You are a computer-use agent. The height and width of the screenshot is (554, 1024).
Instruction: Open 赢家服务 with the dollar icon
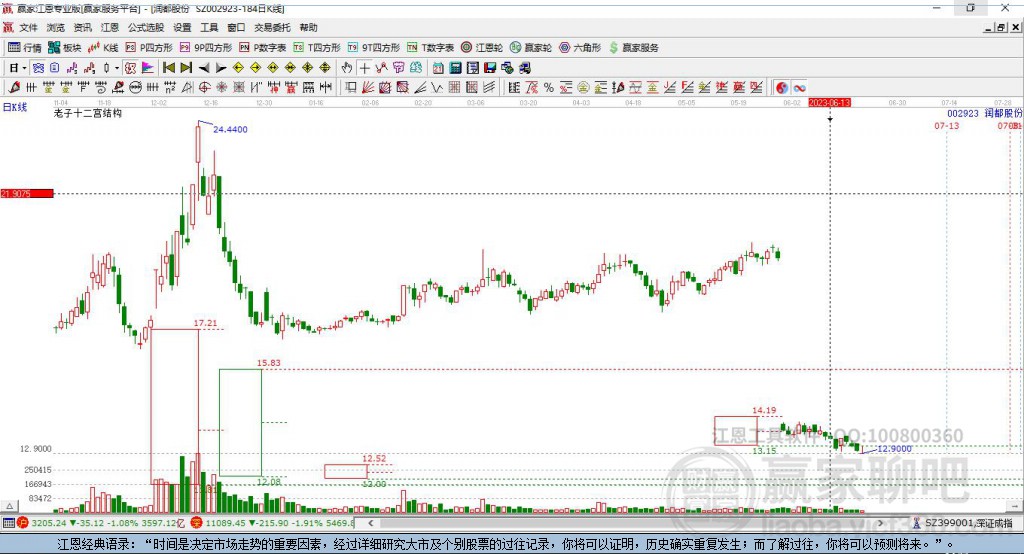pos(633,48)
